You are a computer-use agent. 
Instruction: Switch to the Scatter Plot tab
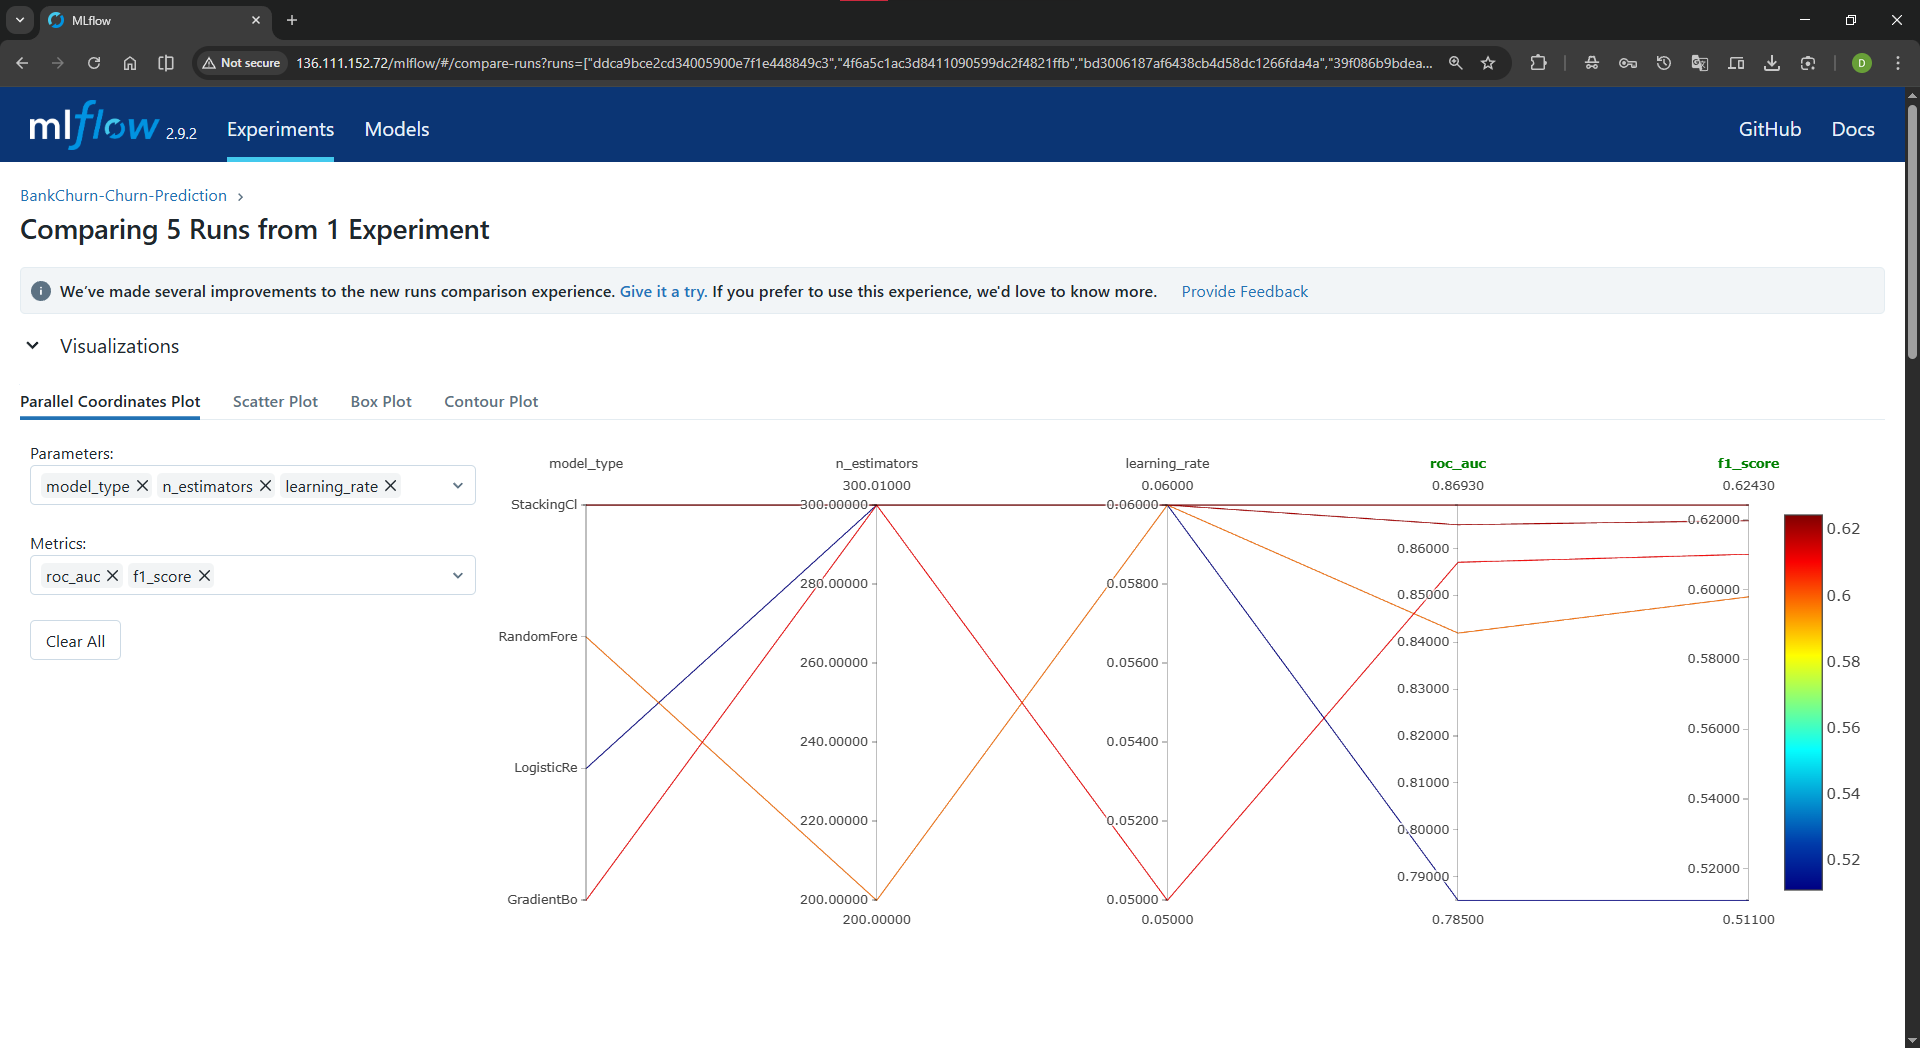pyautogui.click(x=275, y=401)
